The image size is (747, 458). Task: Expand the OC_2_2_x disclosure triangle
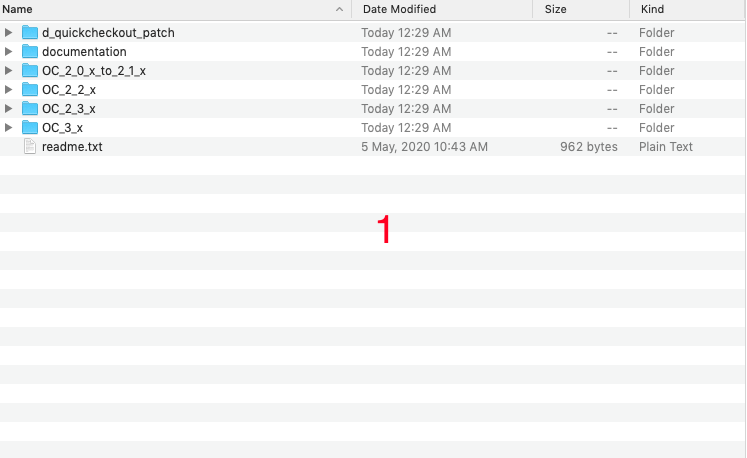click(x=8, y=90)
